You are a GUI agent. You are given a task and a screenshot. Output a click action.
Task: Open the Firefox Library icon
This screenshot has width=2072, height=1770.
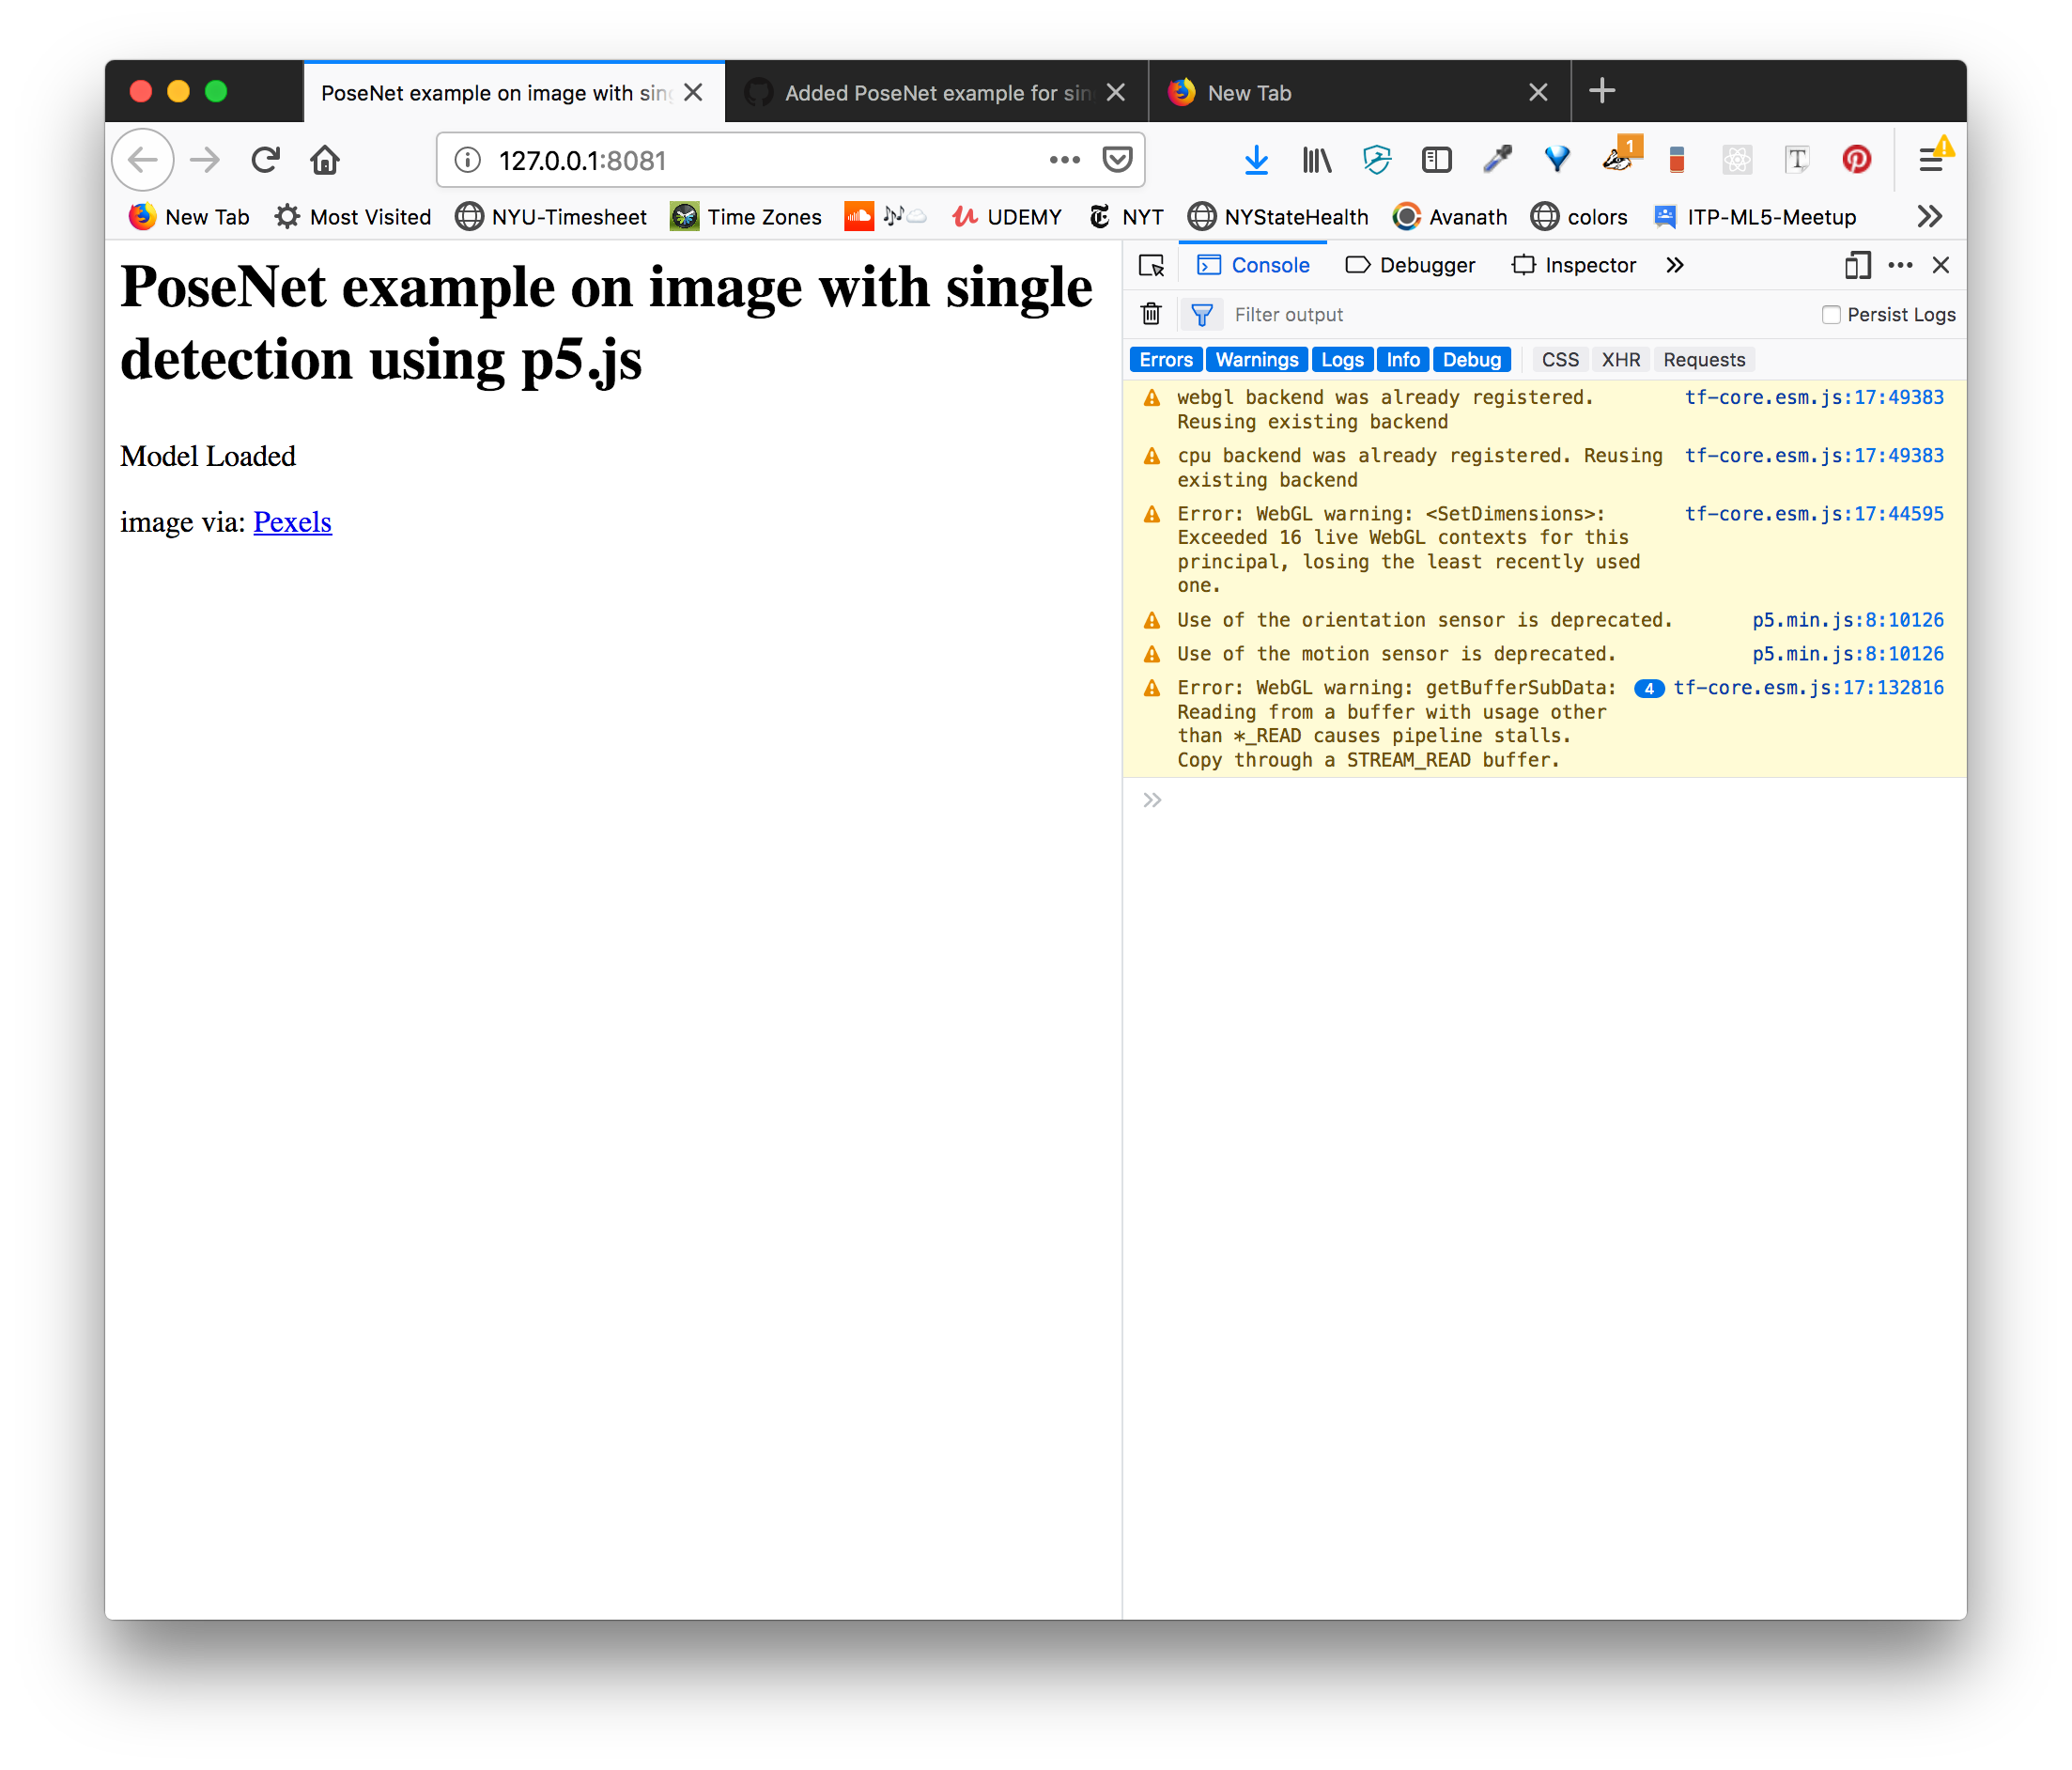[1316, 159]
